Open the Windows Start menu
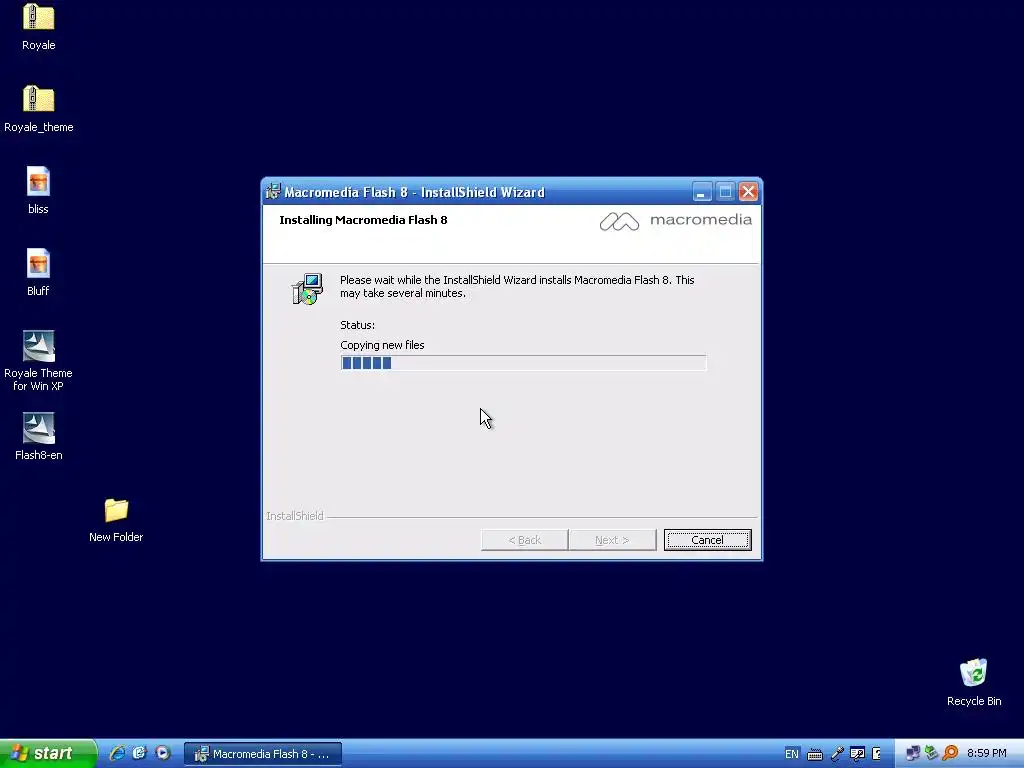 [x=48, y=754]
